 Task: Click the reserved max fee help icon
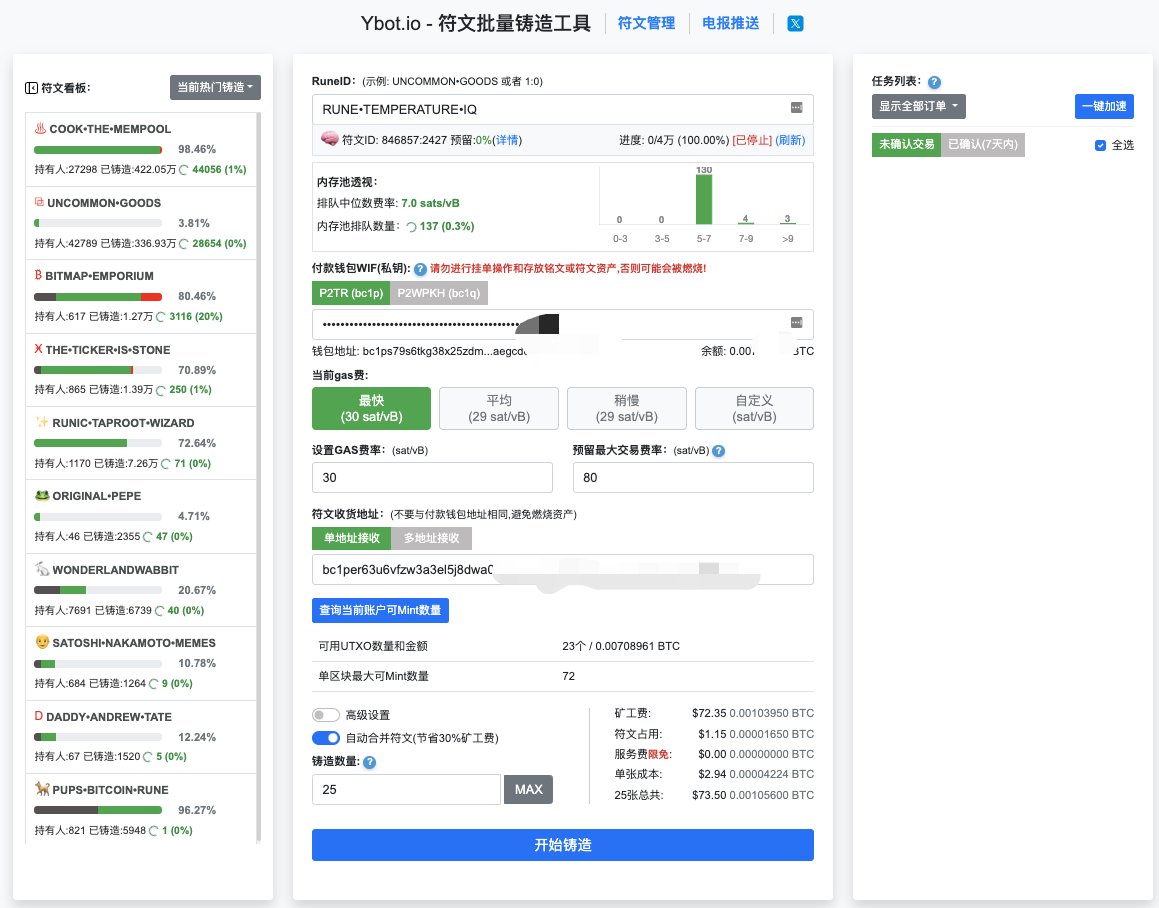(x=718, y=450)
